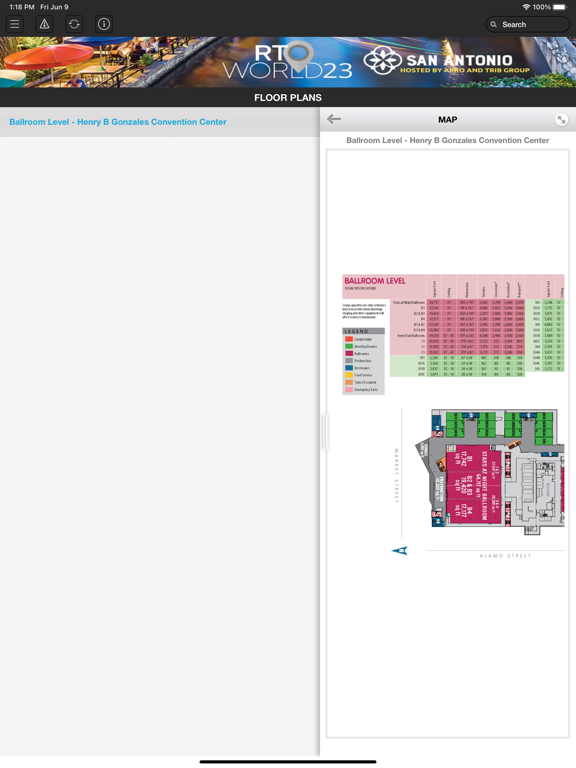Tap the refresh sync icon

[74, 24]
